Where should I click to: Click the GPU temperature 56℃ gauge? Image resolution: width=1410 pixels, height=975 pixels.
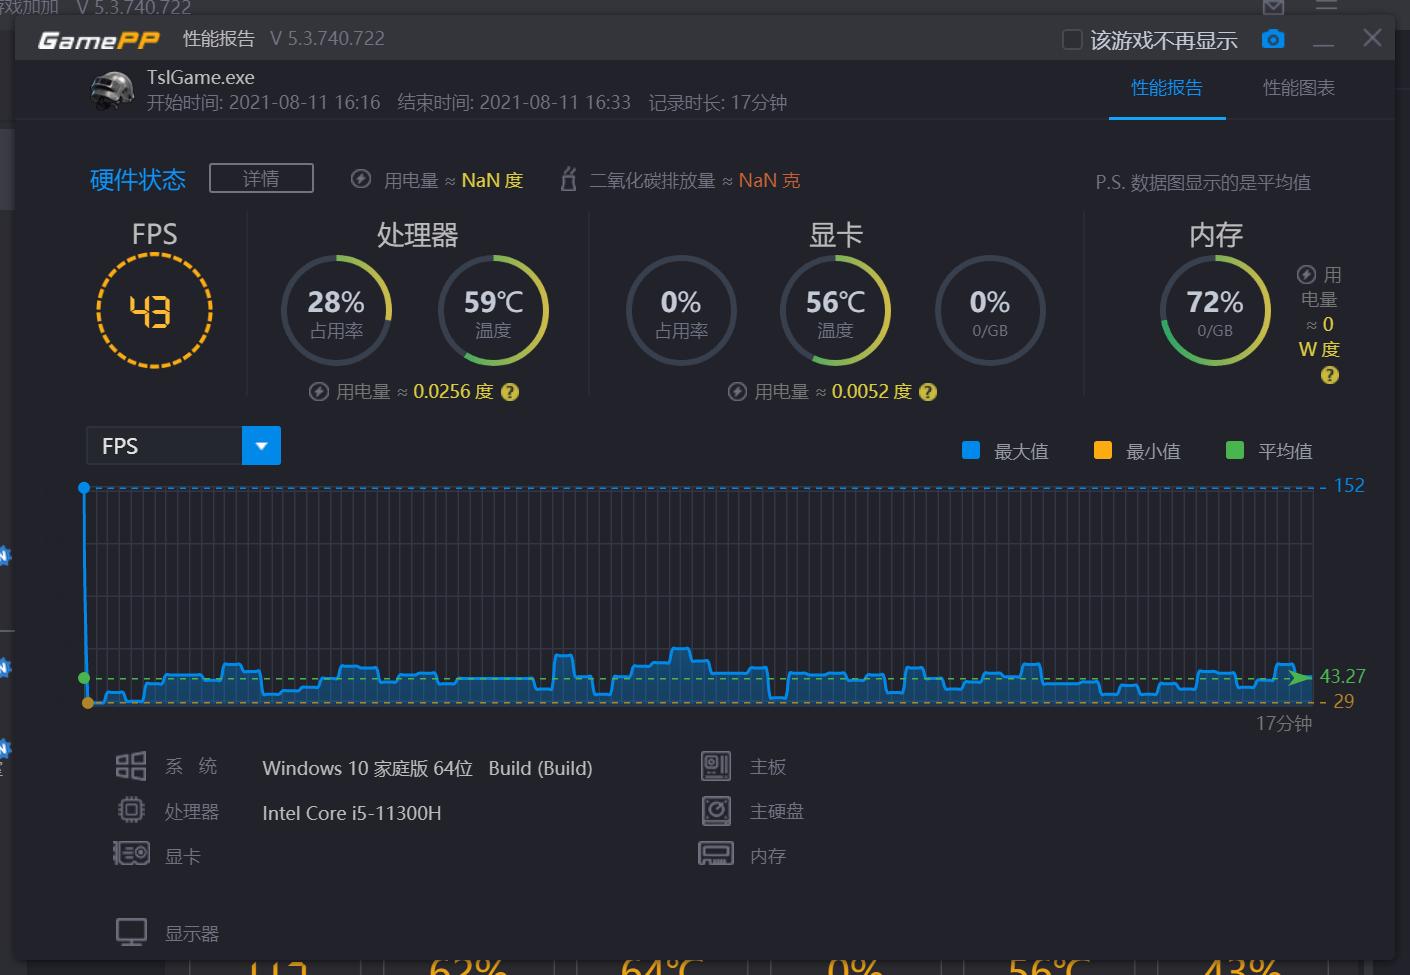(x=835, y=310)
